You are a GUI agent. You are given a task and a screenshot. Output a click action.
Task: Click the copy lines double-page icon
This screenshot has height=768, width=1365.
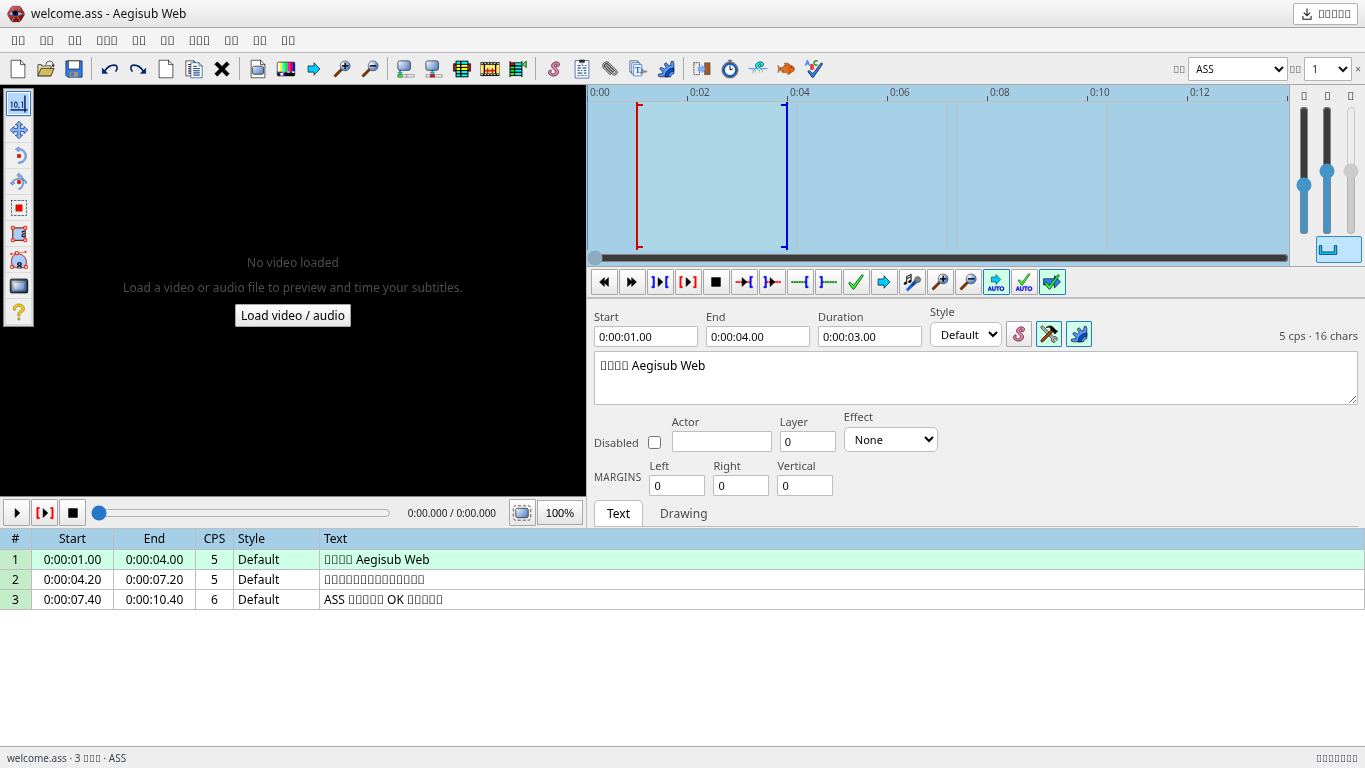coord(193,69)
